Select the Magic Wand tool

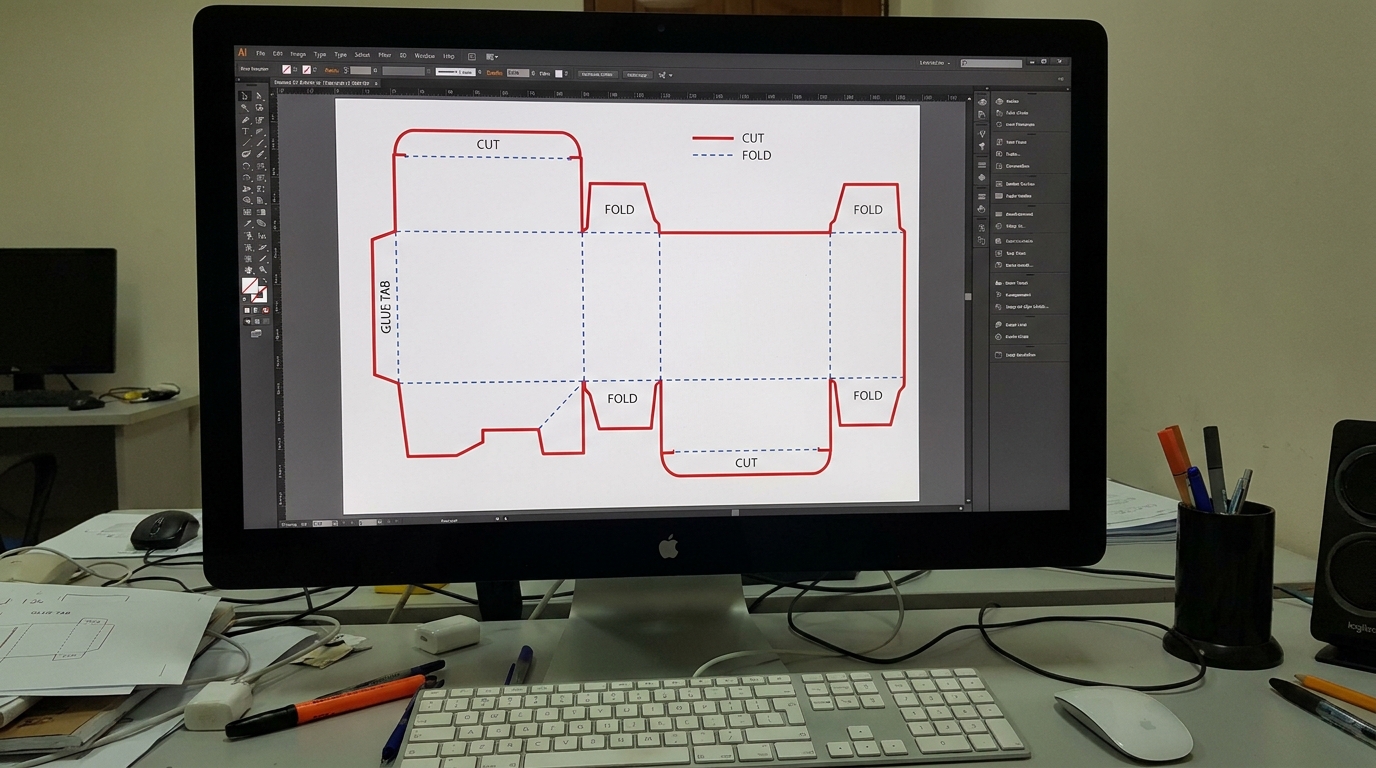246,107
